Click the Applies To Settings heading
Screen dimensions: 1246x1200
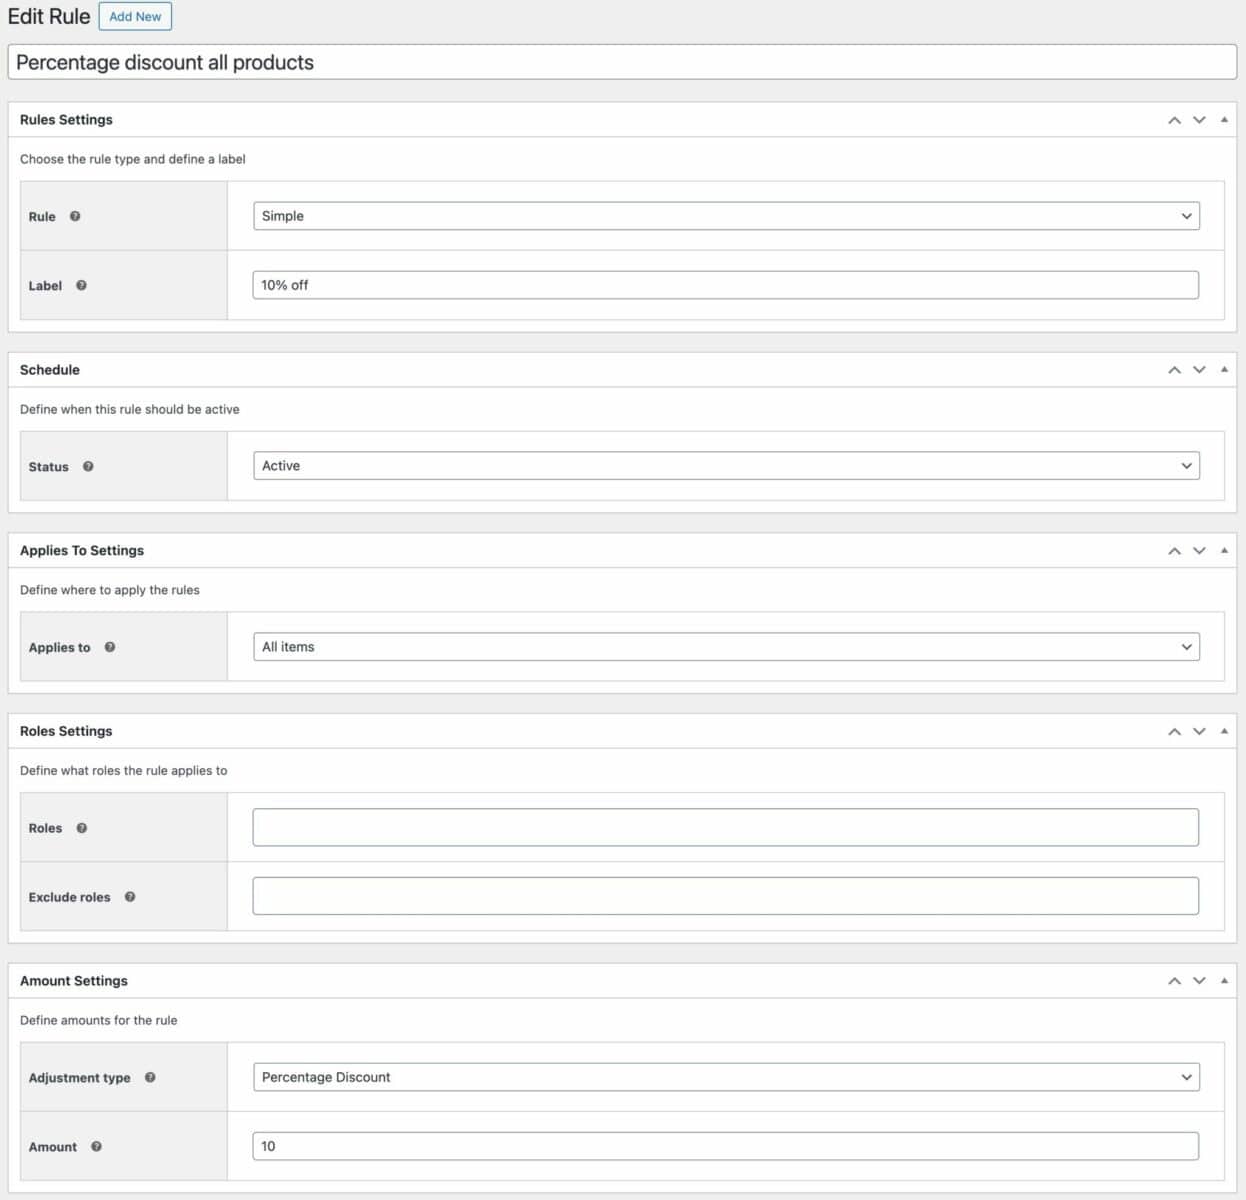pyautogui.click(x=82, y=551)
